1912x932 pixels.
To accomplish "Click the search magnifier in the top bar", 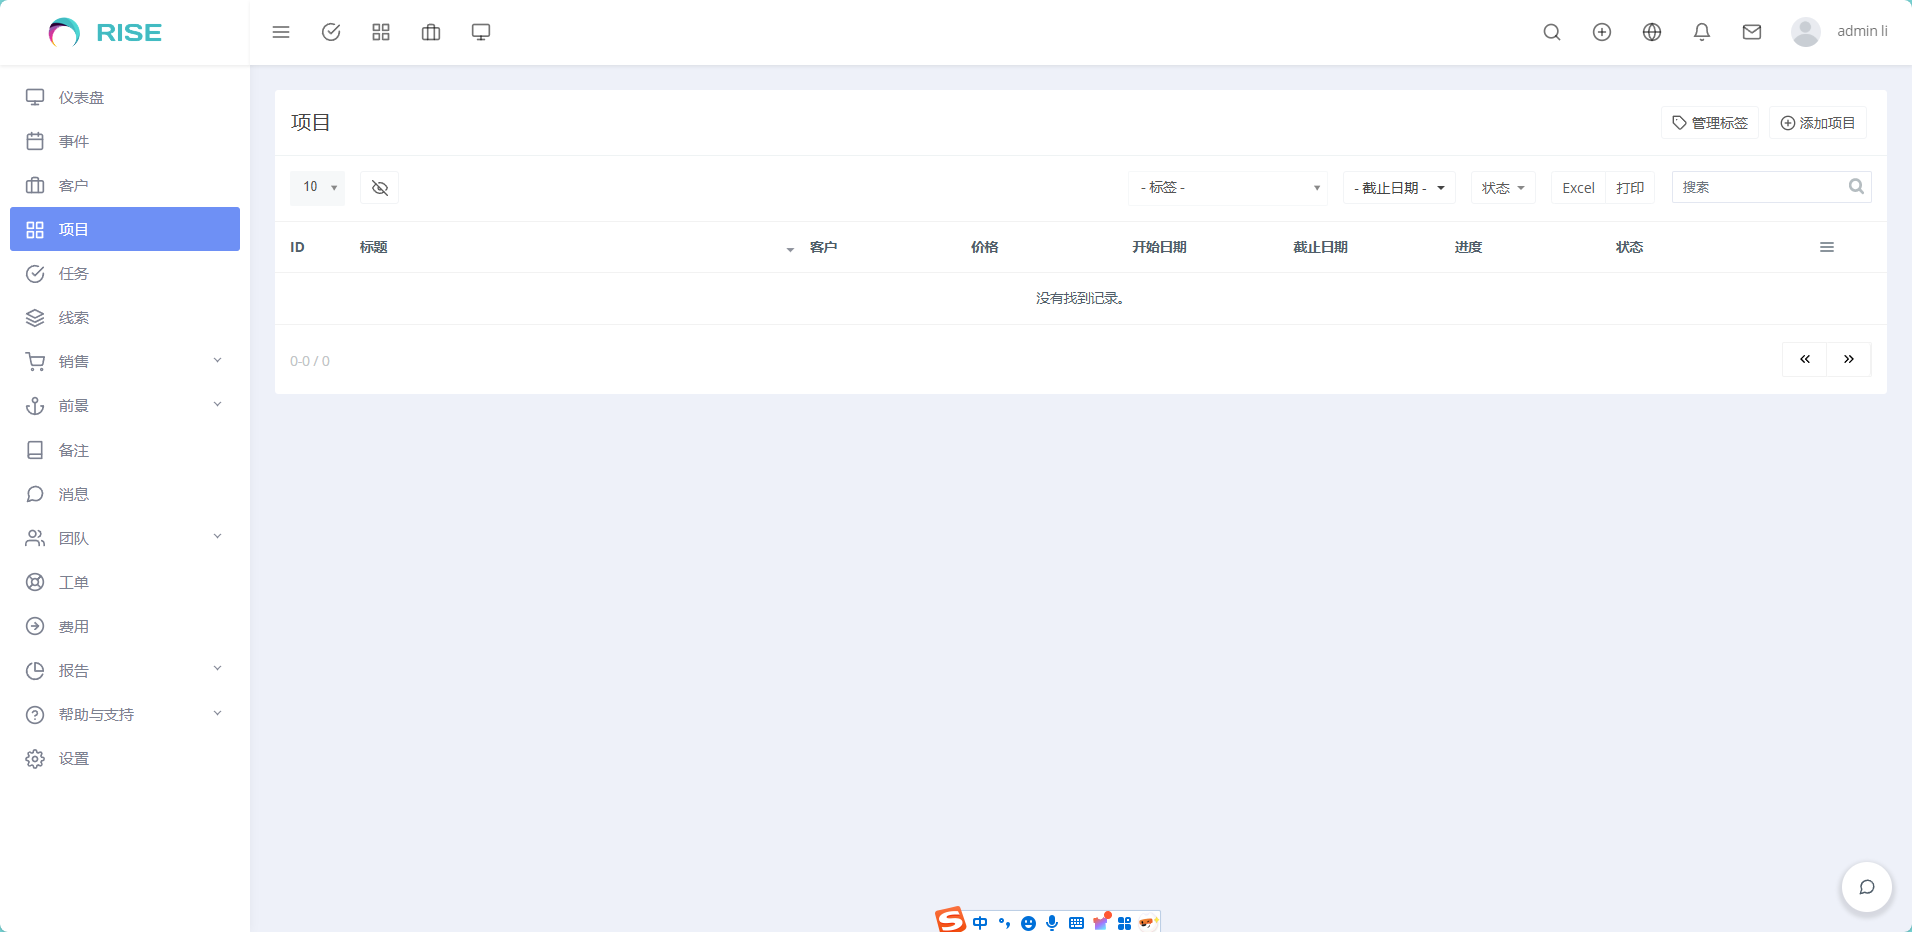I will [1551, 32].
